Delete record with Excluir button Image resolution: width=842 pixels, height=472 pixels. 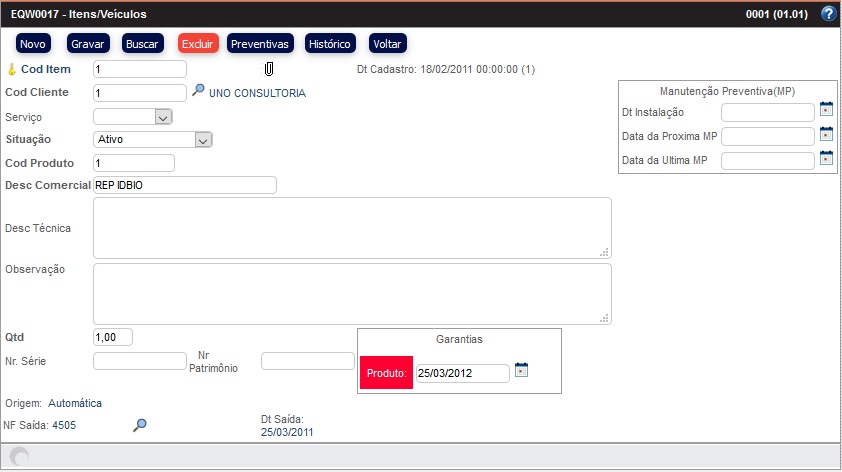[197, 44]
